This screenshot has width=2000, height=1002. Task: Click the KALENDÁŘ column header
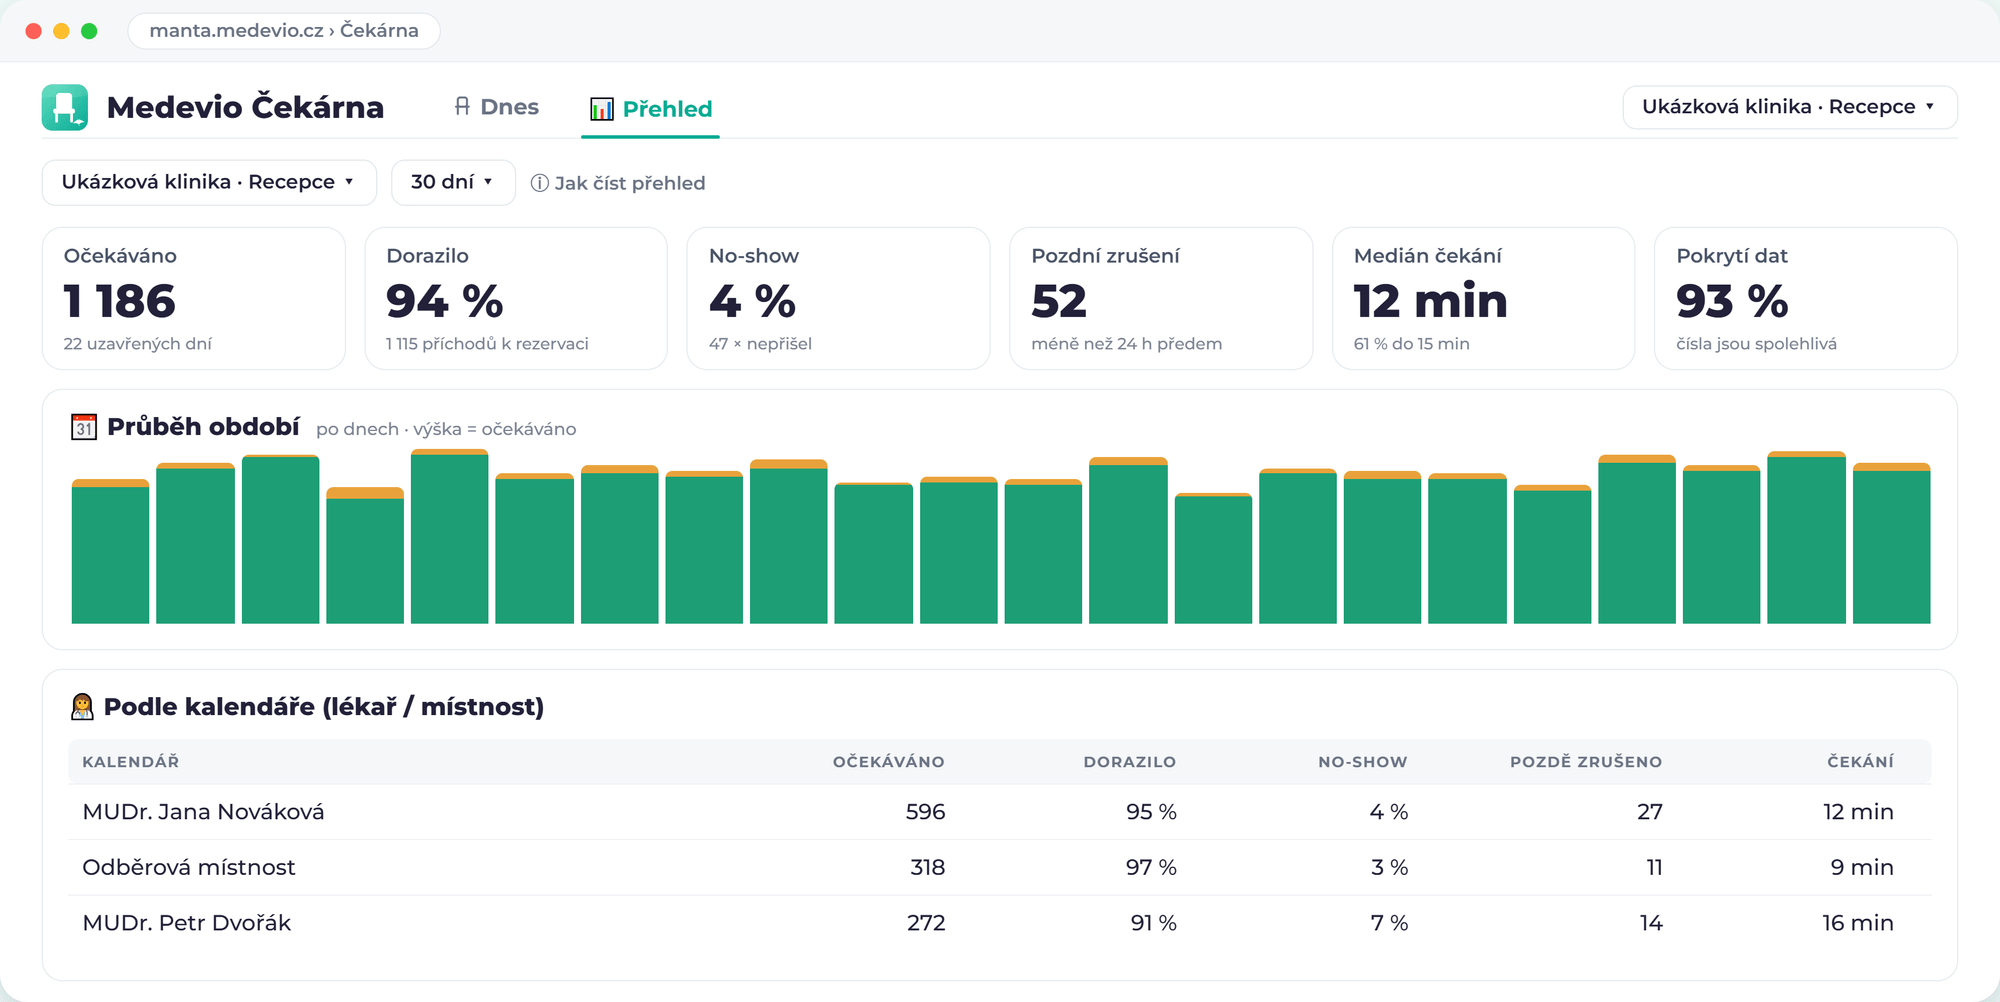click(131, 762)
